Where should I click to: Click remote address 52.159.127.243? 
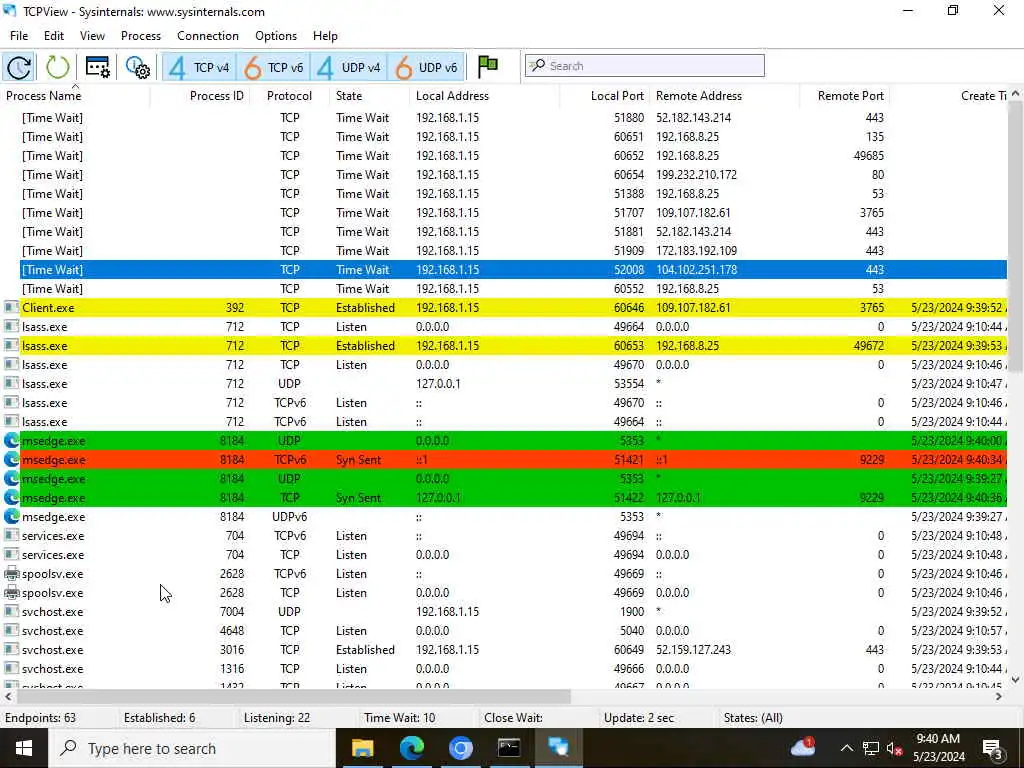click(x=693, y=650)
